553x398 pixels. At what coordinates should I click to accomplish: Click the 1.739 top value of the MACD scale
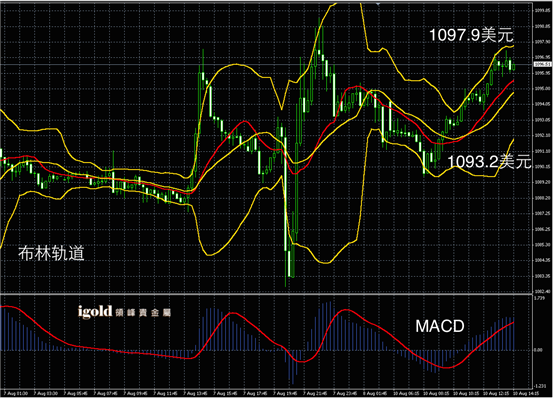540,298
